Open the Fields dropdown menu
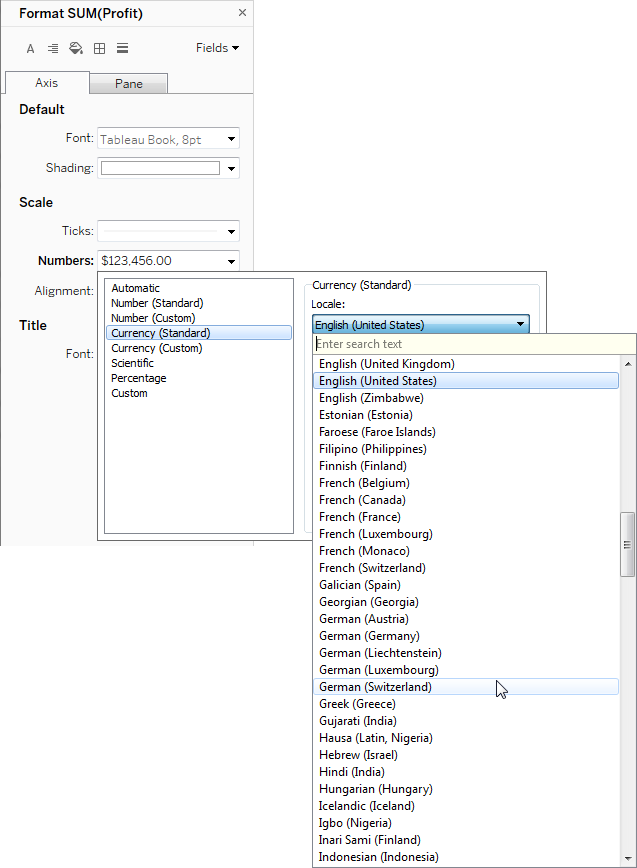The height and width of the screenshot is (868, 637). [x=217, y=48]
